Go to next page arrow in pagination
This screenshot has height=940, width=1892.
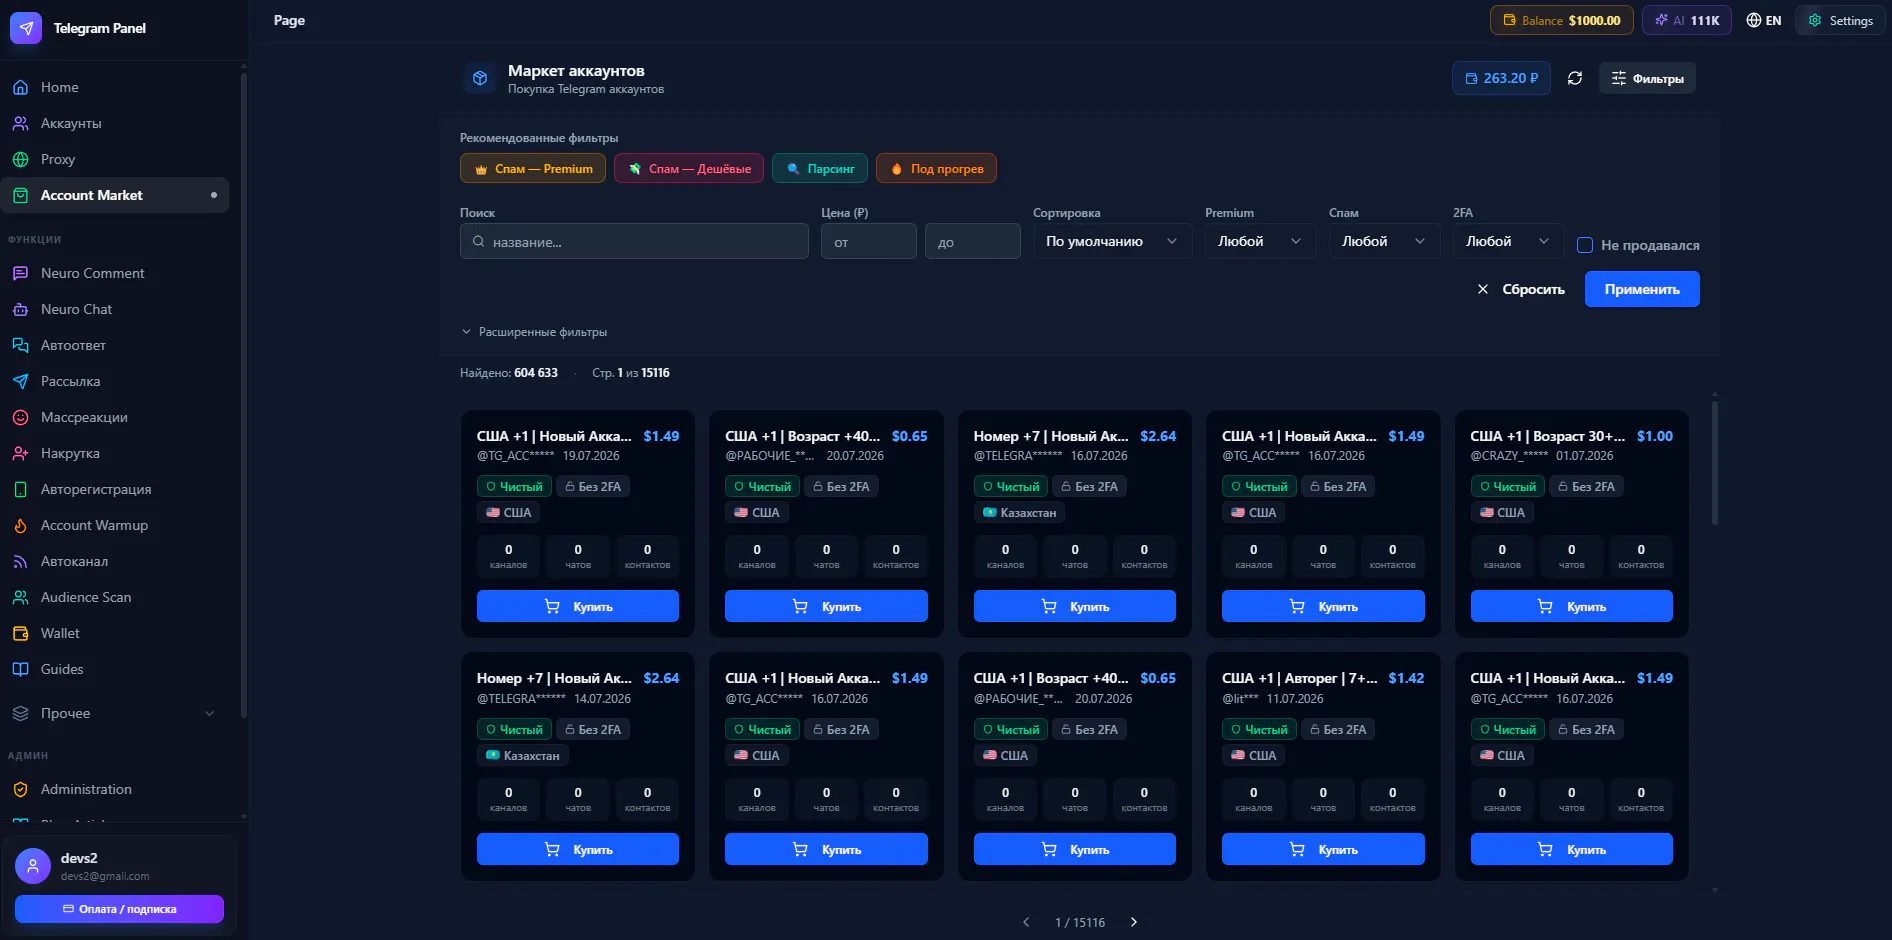pyautogui.click(x=1134, y=922)
